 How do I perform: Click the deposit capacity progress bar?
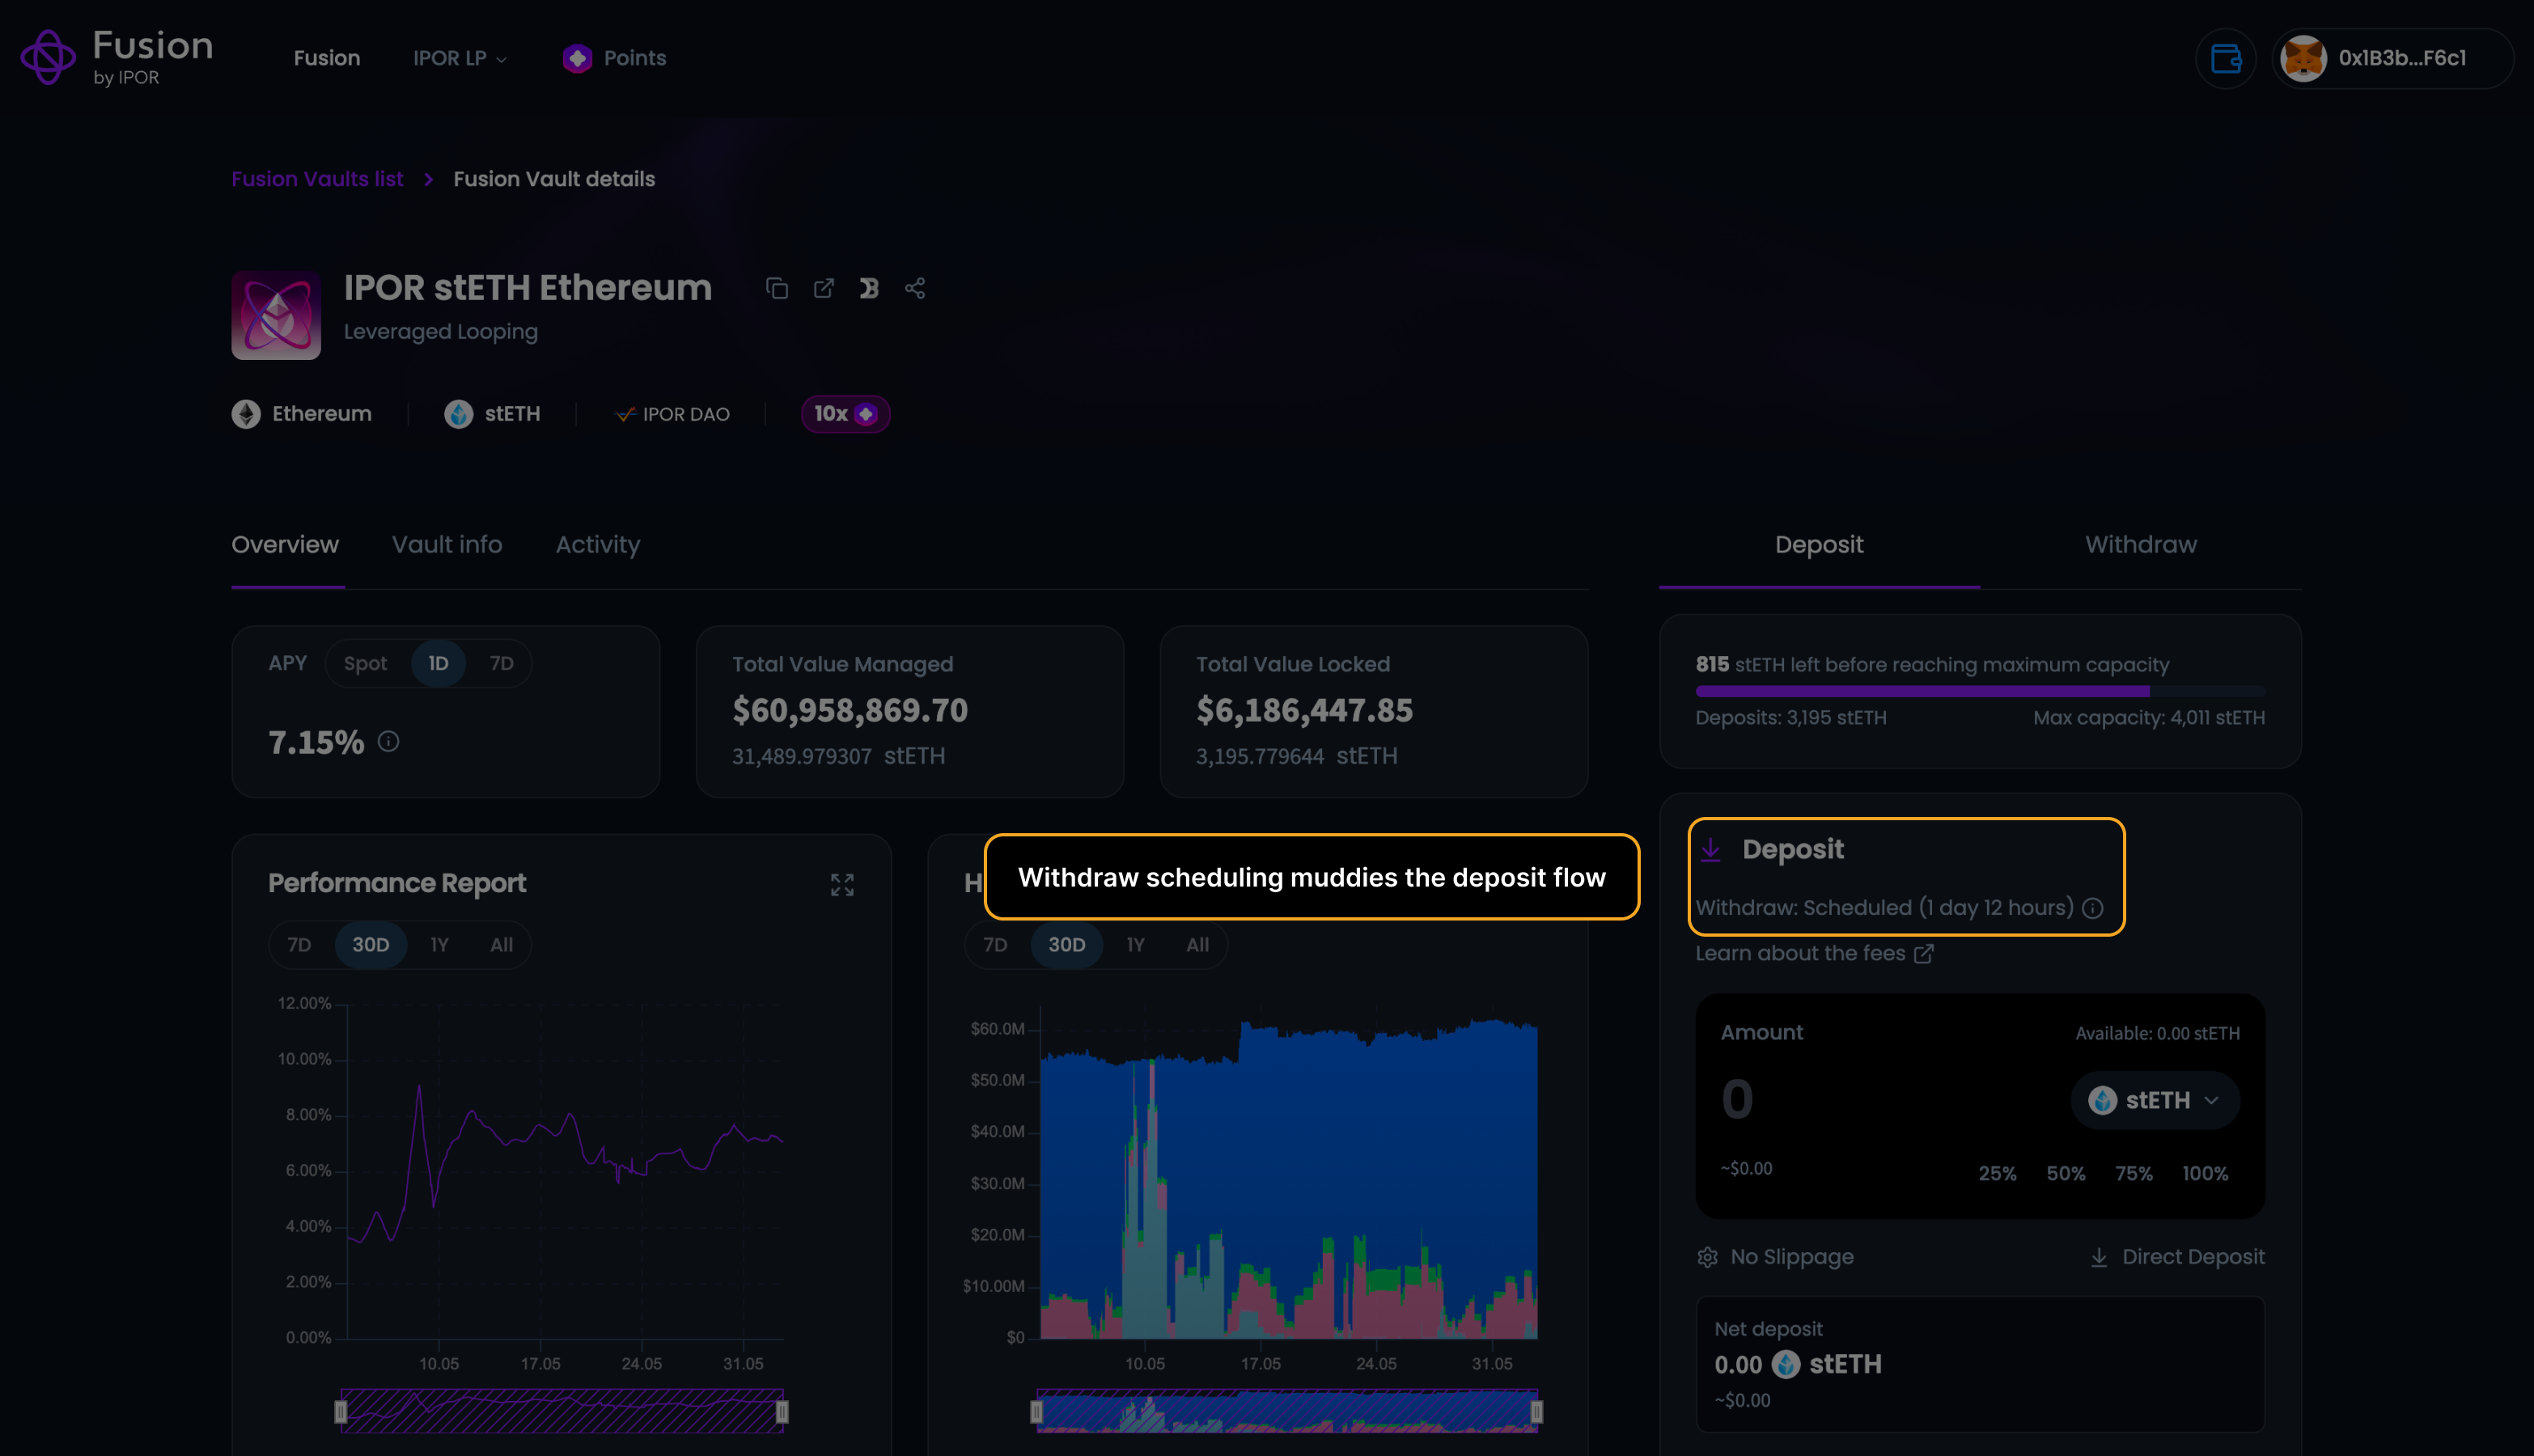tap(1980, 691)
